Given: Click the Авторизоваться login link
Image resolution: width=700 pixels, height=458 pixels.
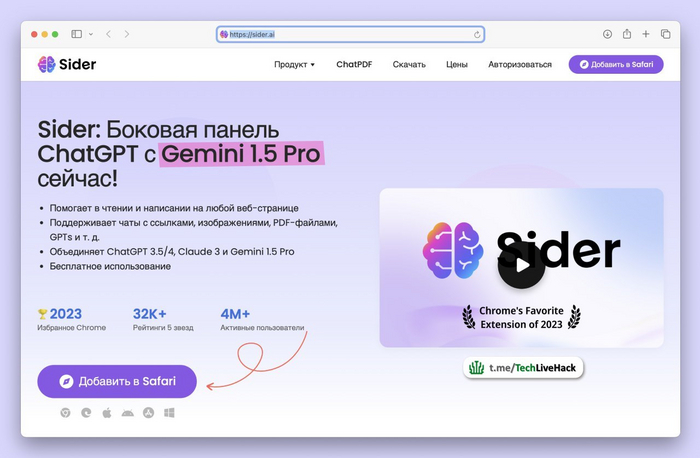Looking at the screenshot, I should pyautogui.click(x=520, y=64).
